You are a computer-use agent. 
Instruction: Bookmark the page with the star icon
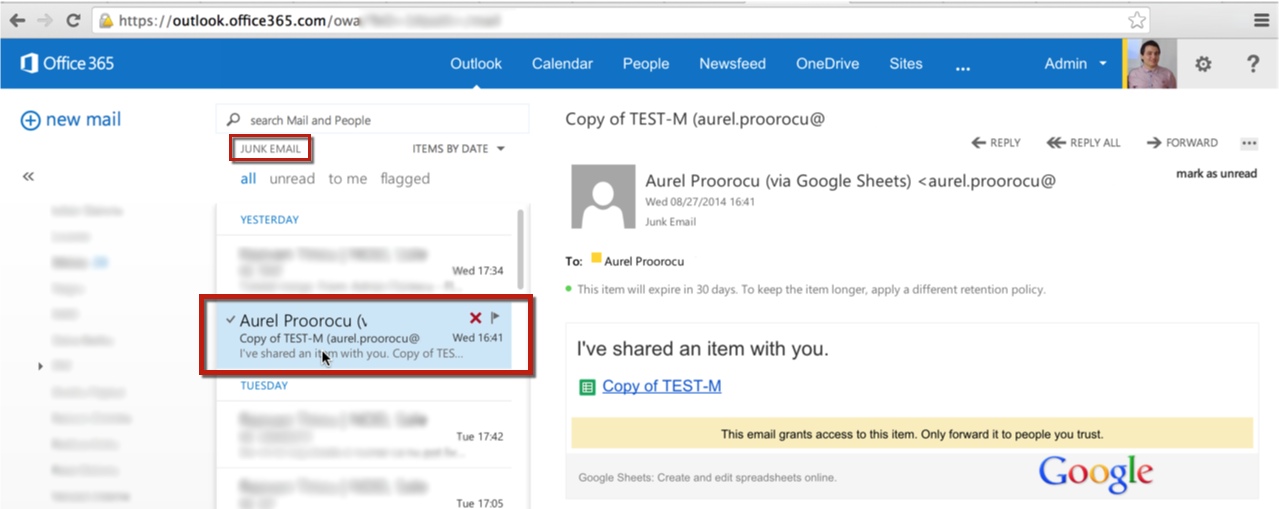click(1137, 20)
